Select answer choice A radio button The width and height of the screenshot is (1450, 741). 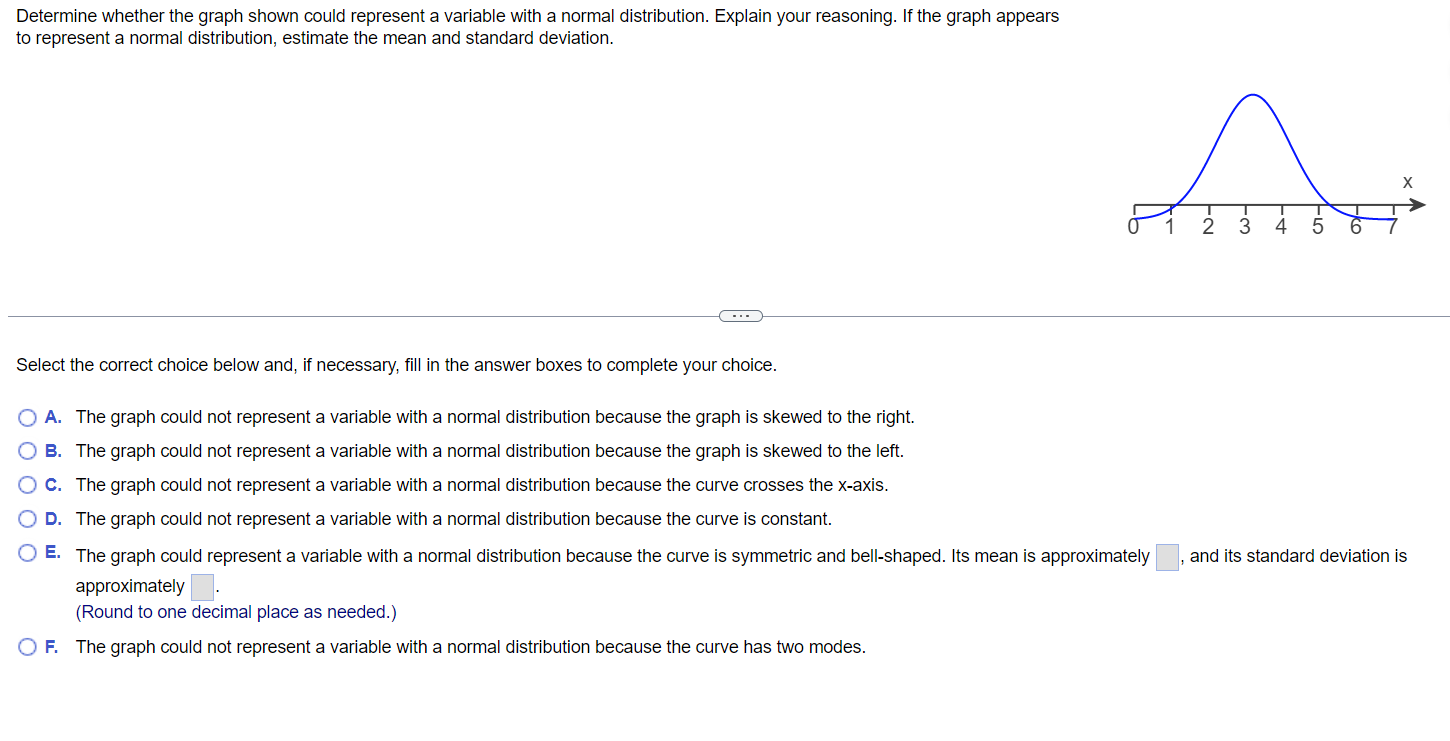point(27,417)
